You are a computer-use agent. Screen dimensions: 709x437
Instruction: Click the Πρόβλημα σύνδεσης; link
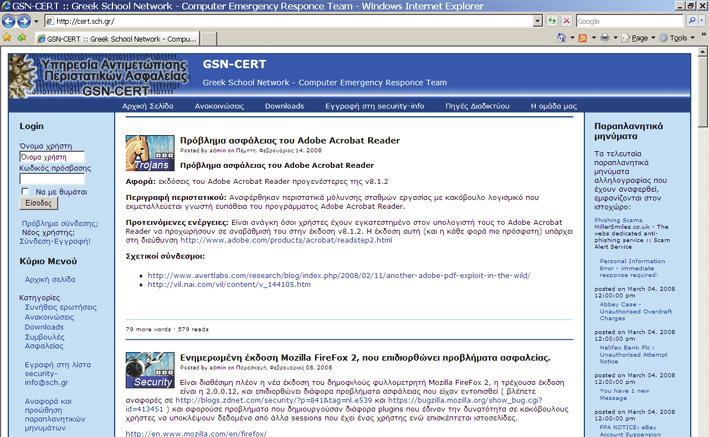point(60,223)
